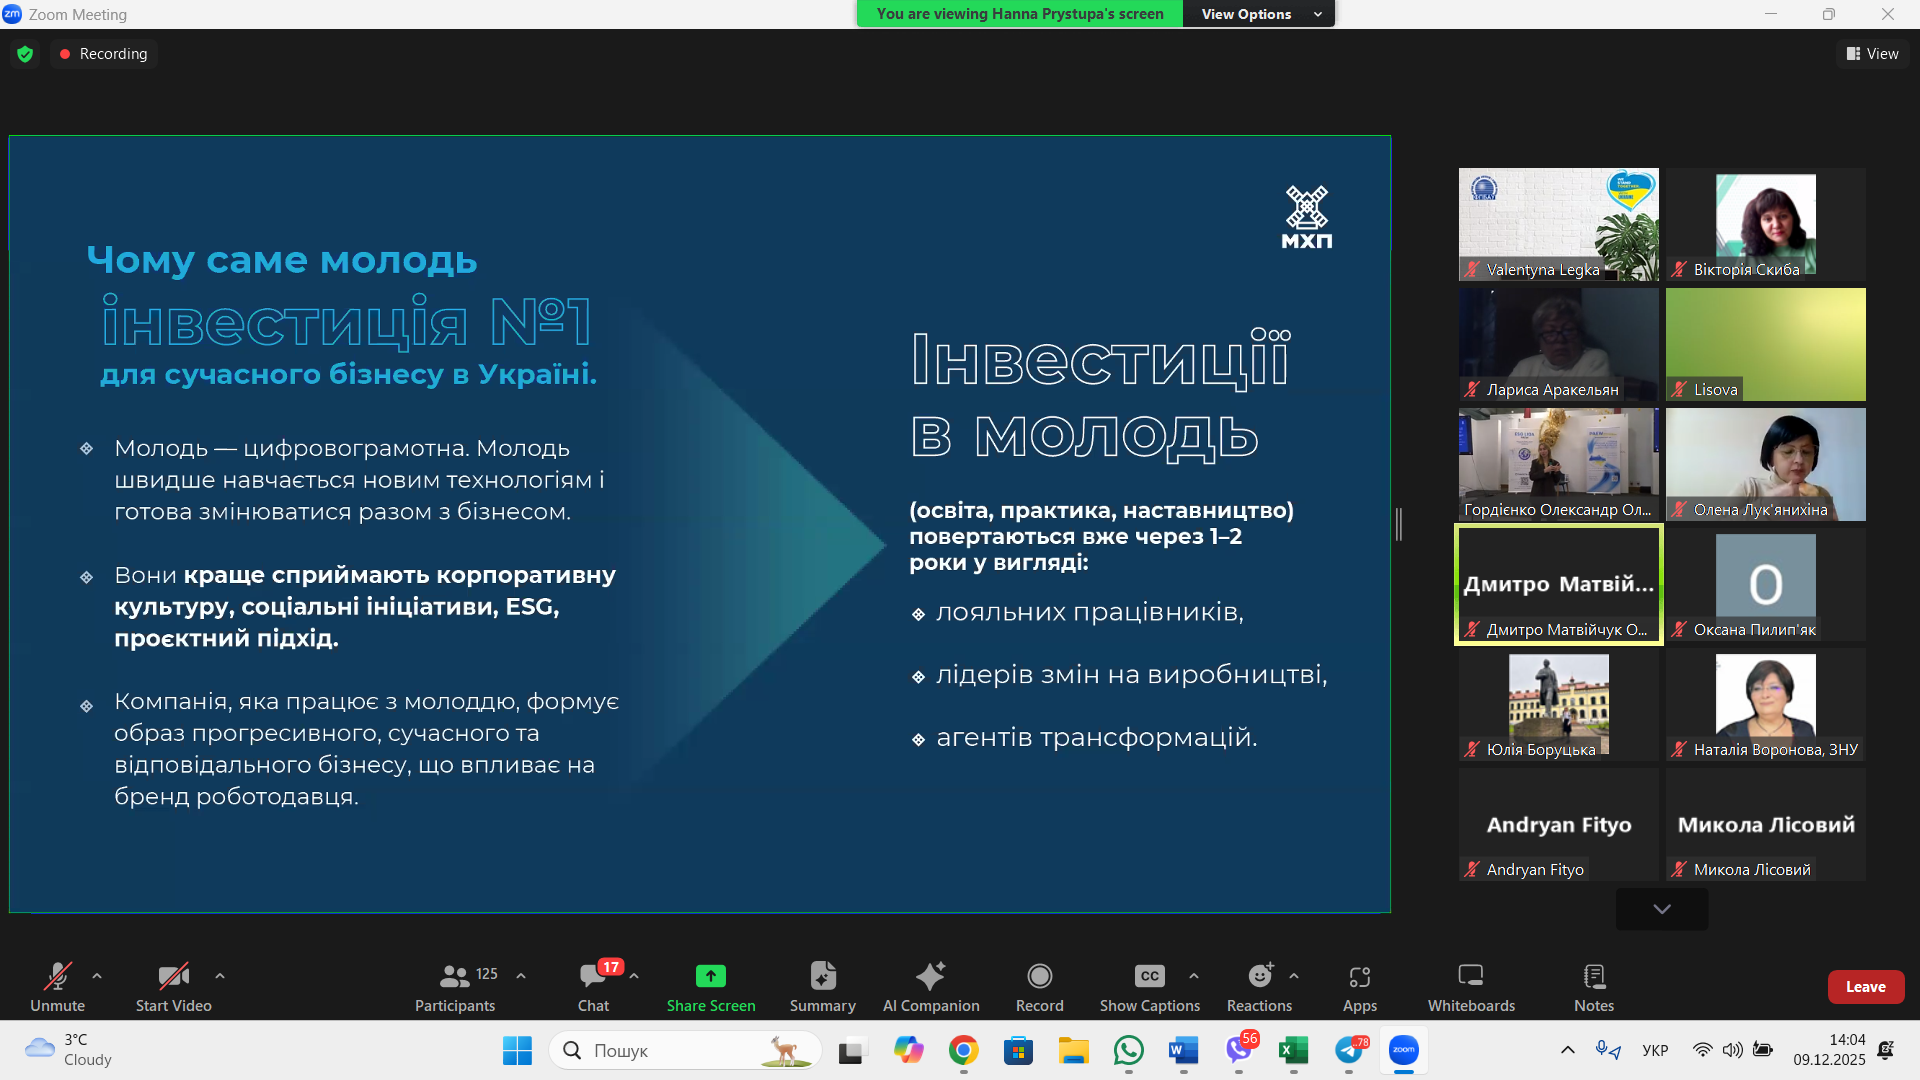Collapse the participant gallery with the chevron
1920x1080 pixels.
tap(1661, 908)
